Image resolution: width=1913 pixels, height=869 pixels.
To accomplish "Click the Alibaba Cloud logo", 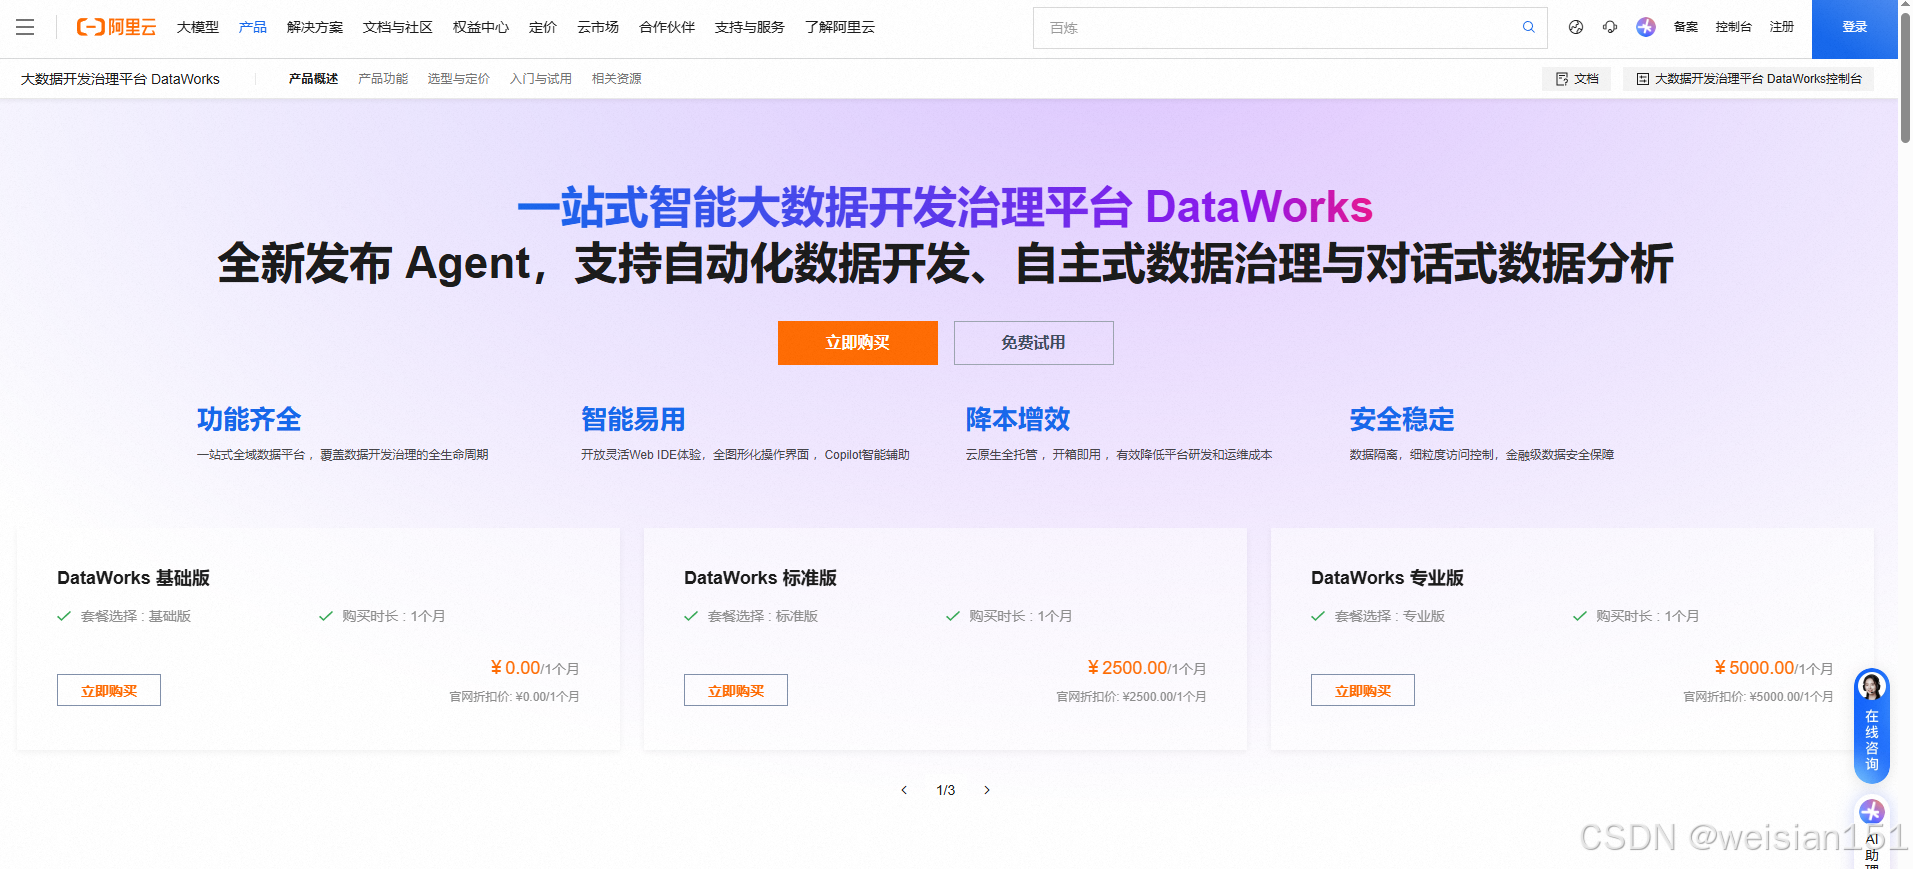I will click(116, 27).
